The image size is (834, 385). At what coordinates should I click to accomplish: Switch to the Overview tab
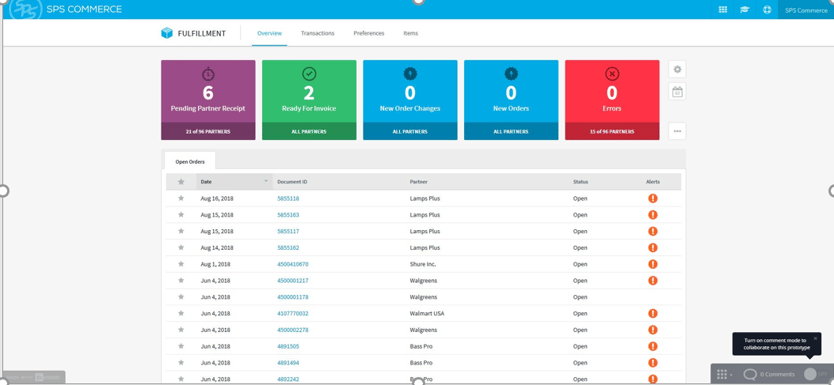click(269, 33)
